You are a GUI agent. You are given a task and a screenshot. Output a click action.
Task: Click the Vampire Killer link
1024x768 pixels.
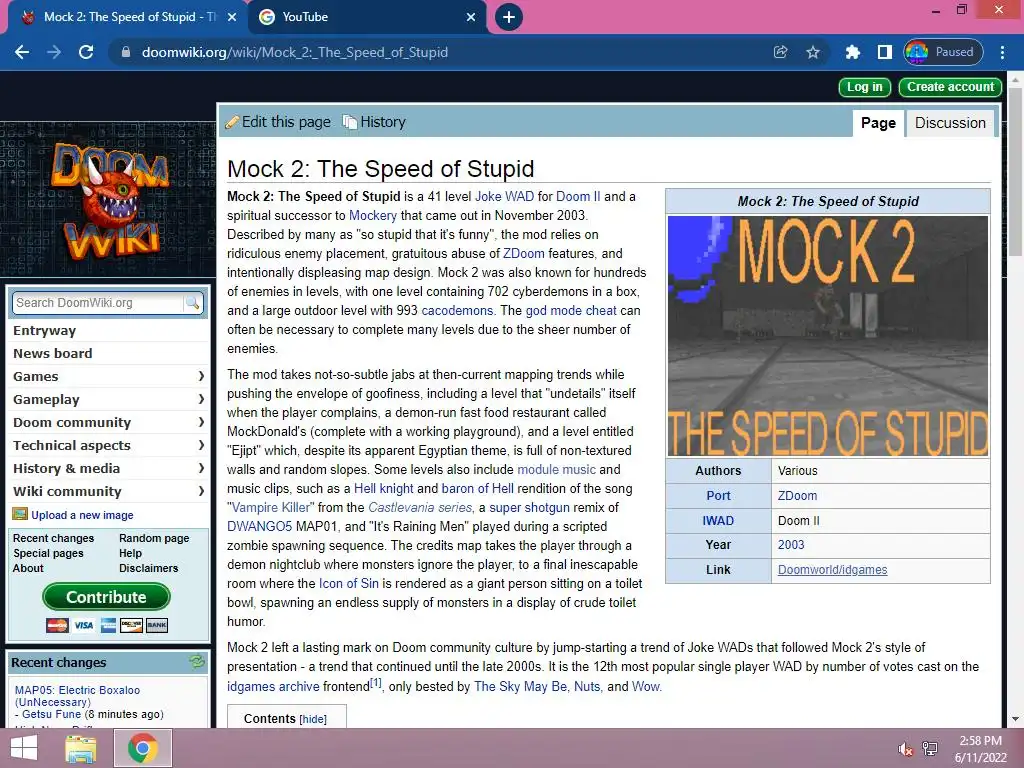pos(273,507)
